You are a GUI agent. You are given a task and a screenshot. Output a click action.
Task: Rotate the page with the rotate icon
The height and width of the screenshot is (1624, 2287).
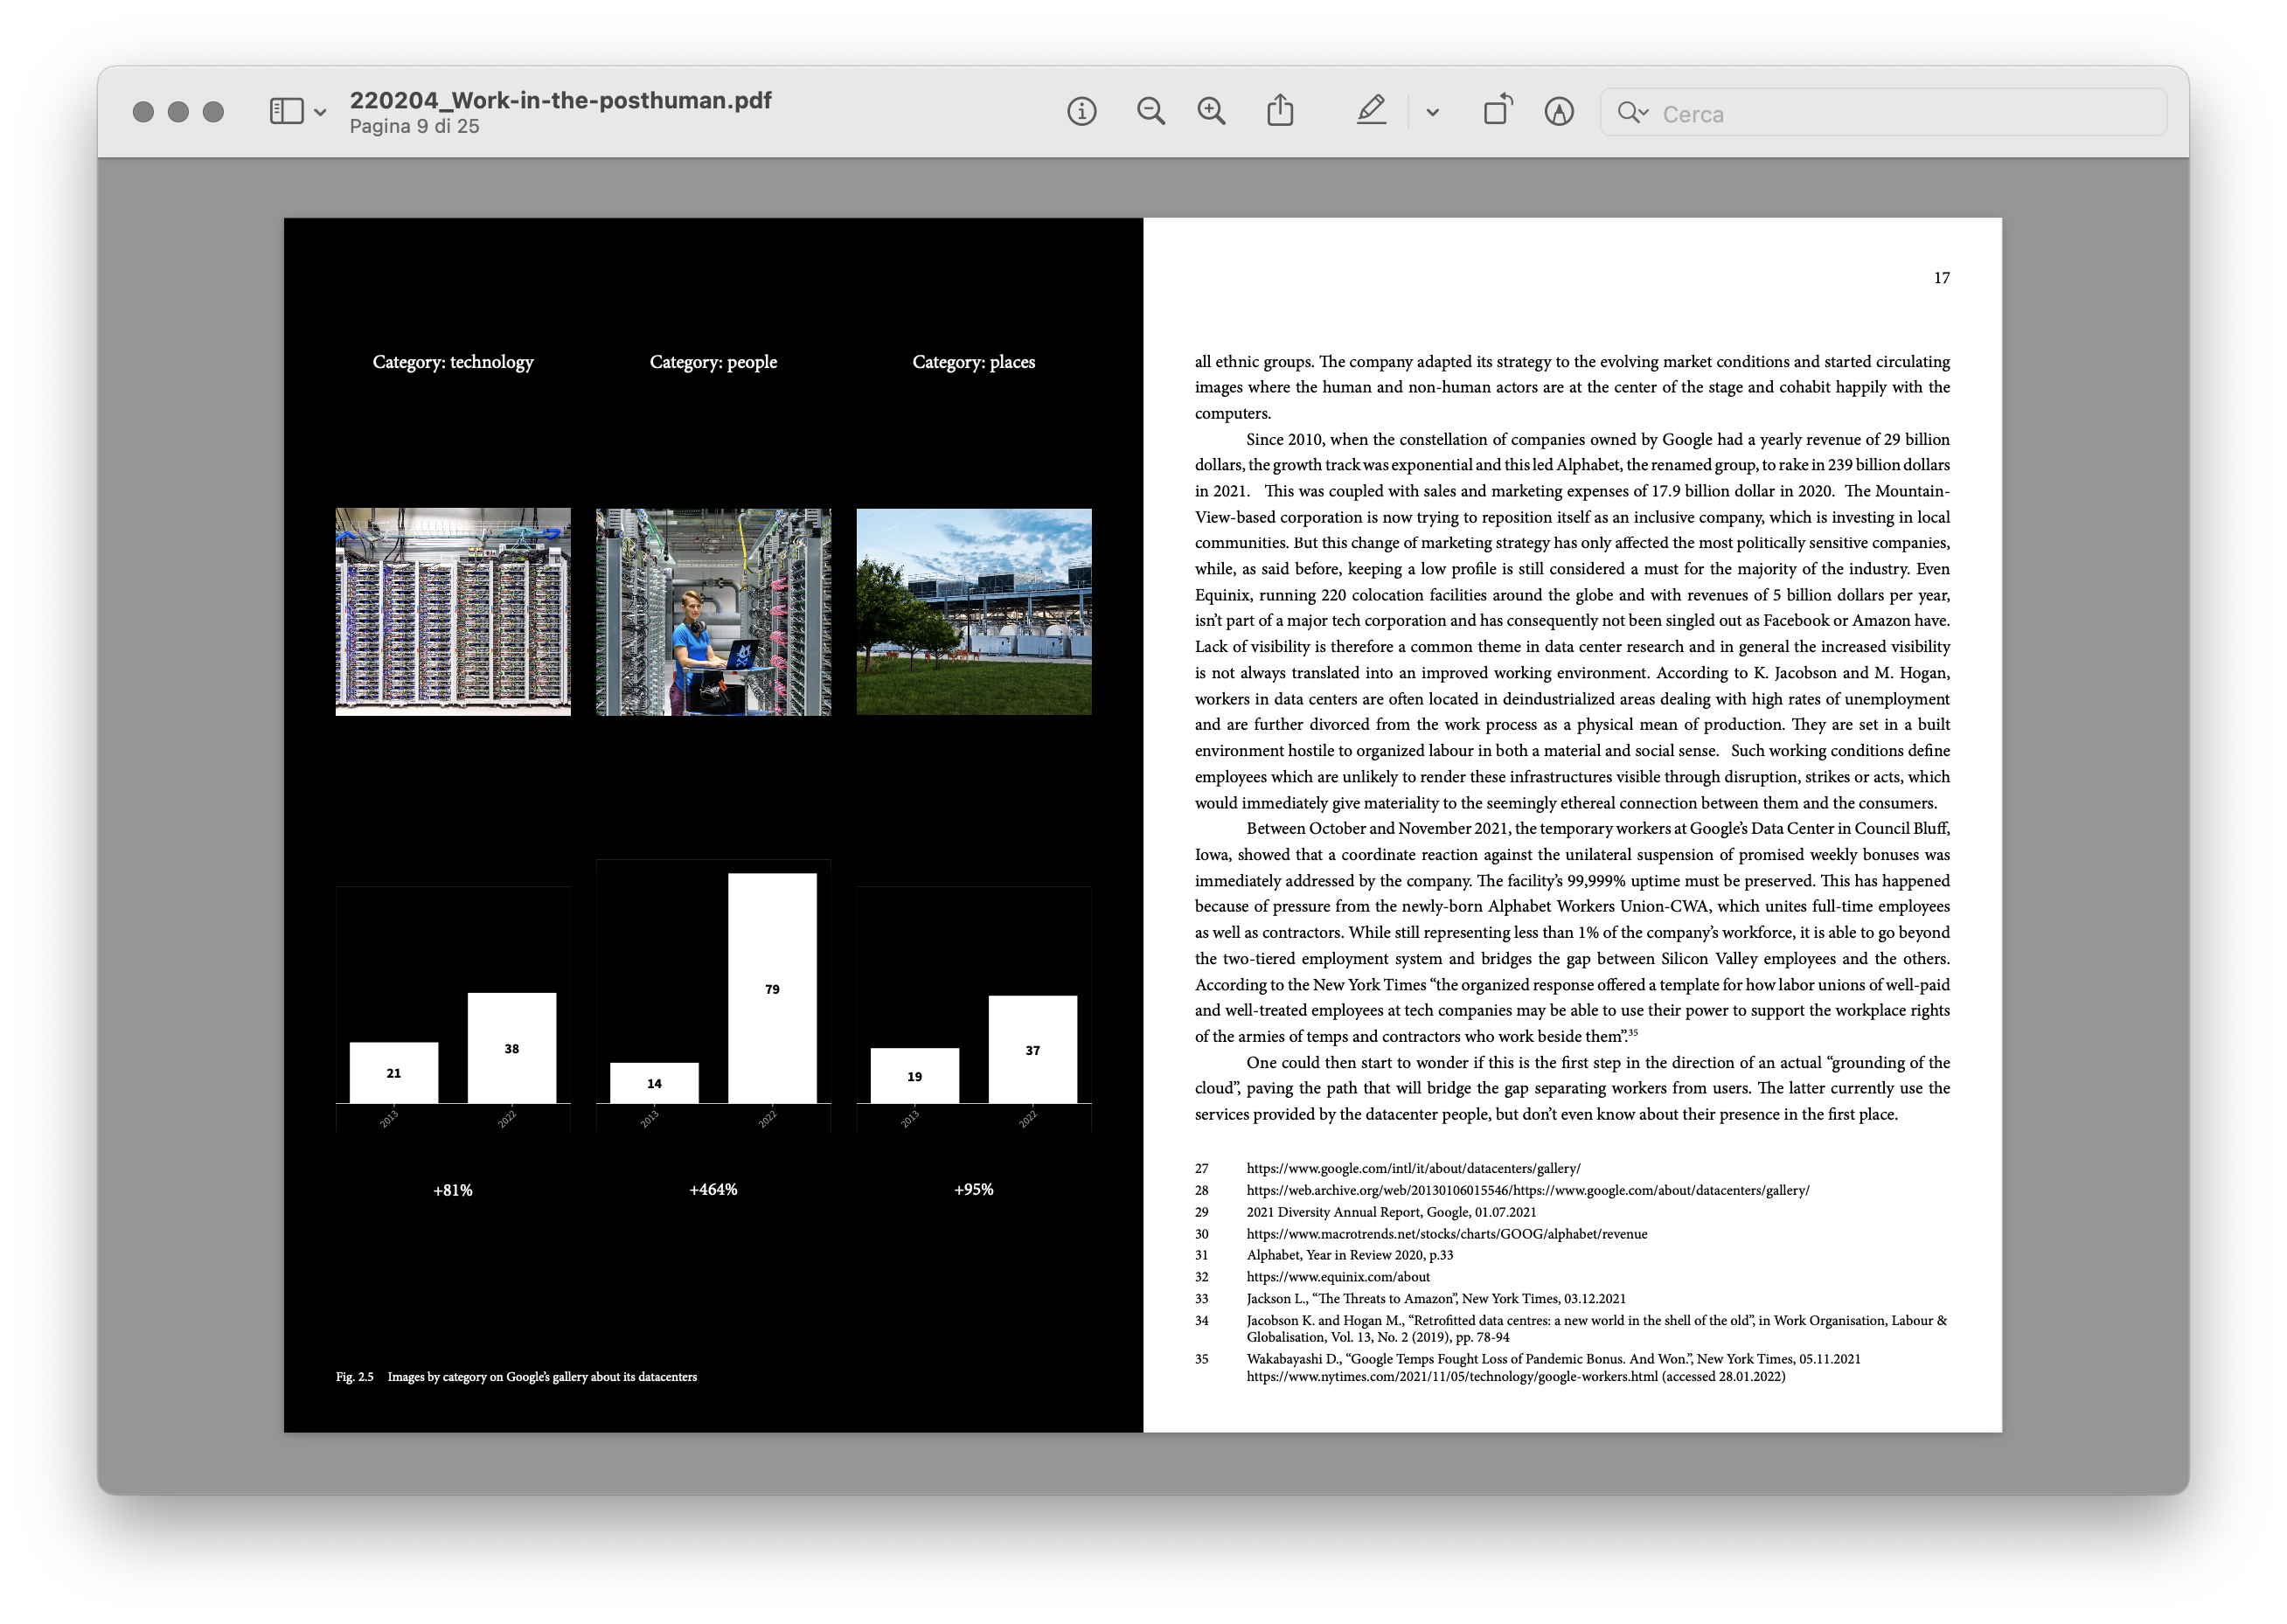1497,111
